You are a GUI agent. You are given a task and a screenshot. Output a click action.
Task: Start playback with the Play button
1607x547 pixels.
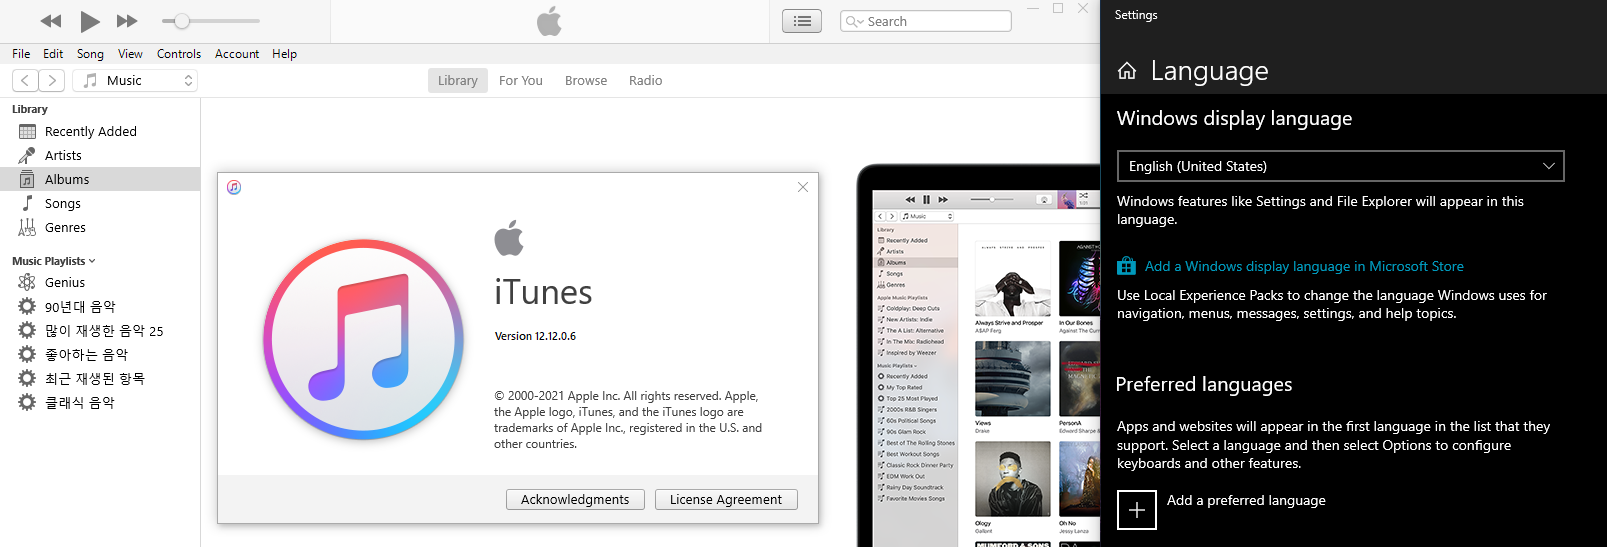pos(90,21)
